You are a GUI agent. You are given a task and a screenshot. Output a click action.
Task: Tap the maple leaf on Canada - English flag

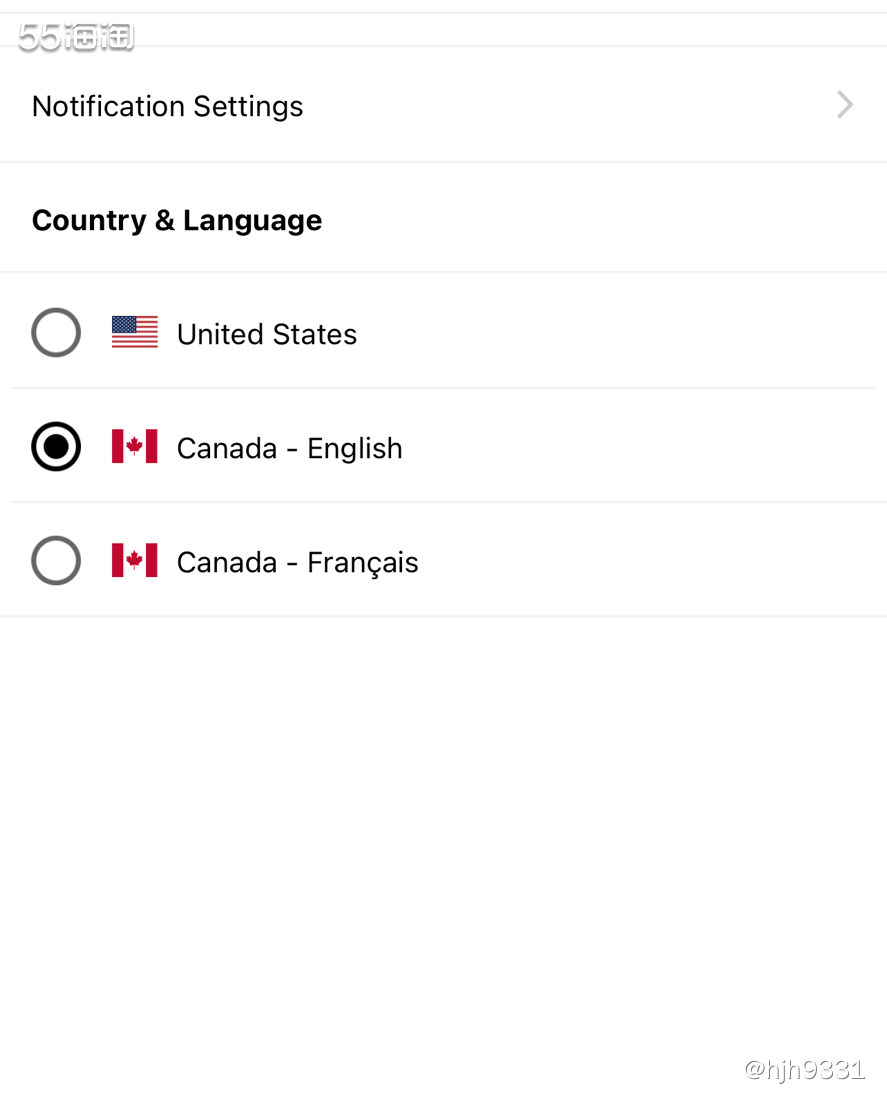(135, 446)
